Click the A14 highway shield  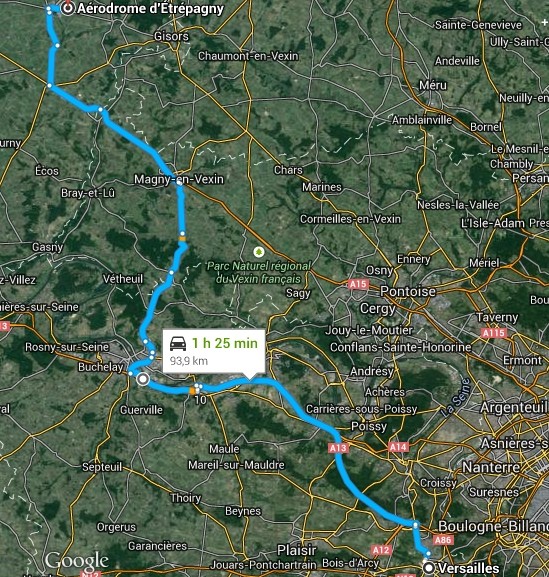tap(399, 447)
